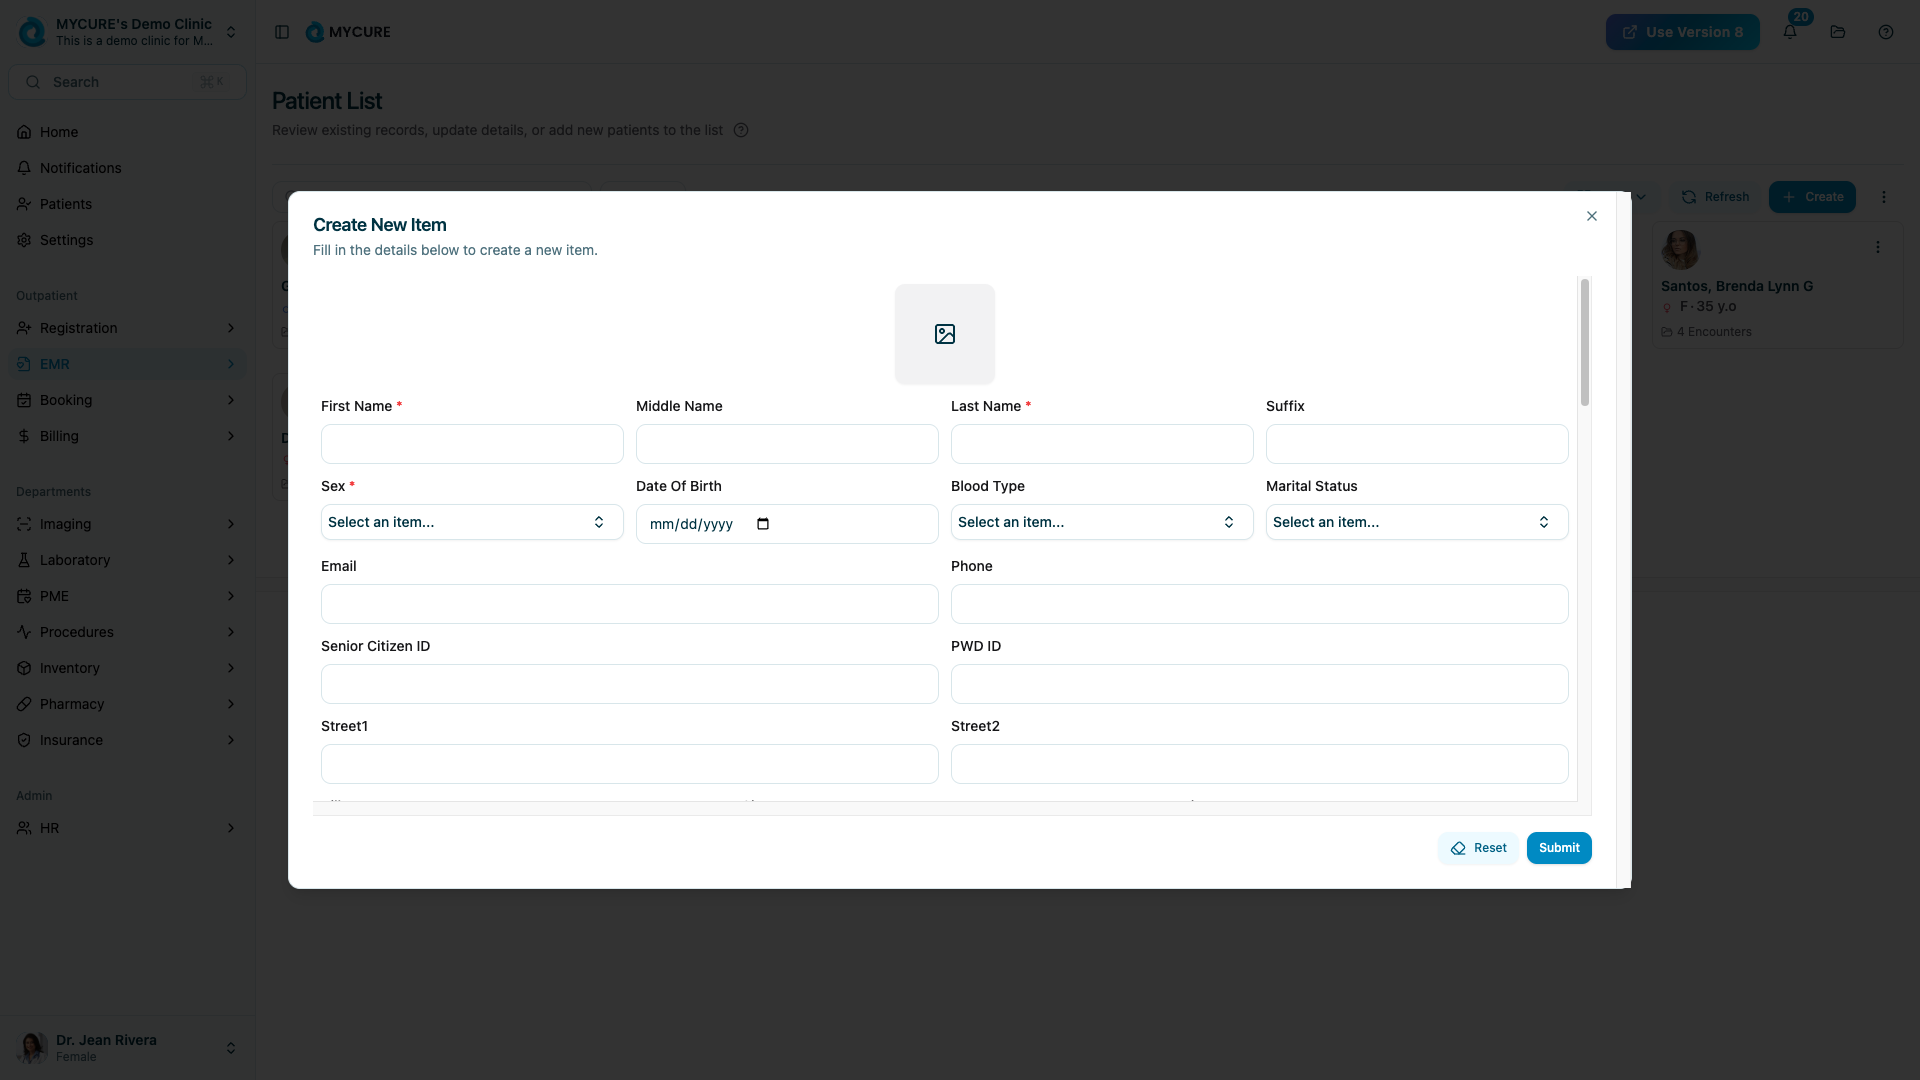This screenshot has width=1920, height=1080.
Task: Toggle the sidebar panel icon
Action: (282, 32)
